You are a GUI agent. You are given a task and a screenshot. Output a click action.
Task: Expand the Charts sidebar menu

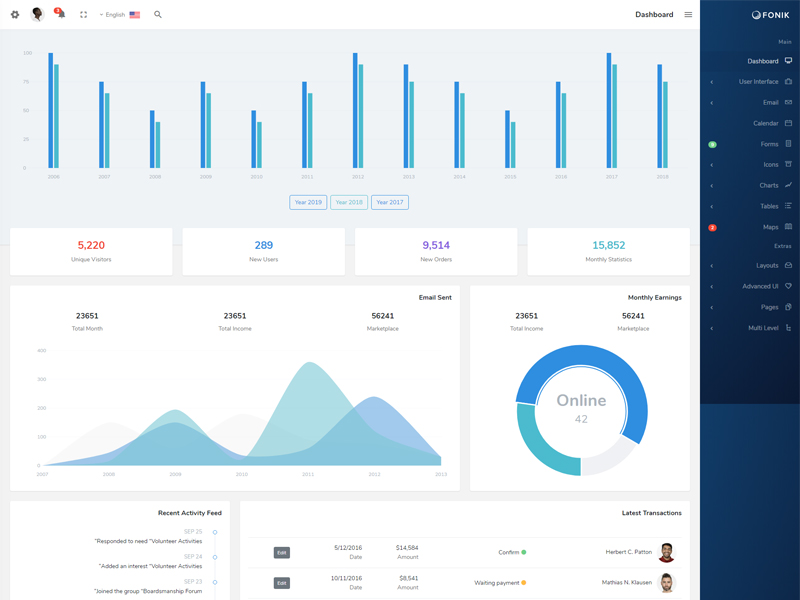768,185
